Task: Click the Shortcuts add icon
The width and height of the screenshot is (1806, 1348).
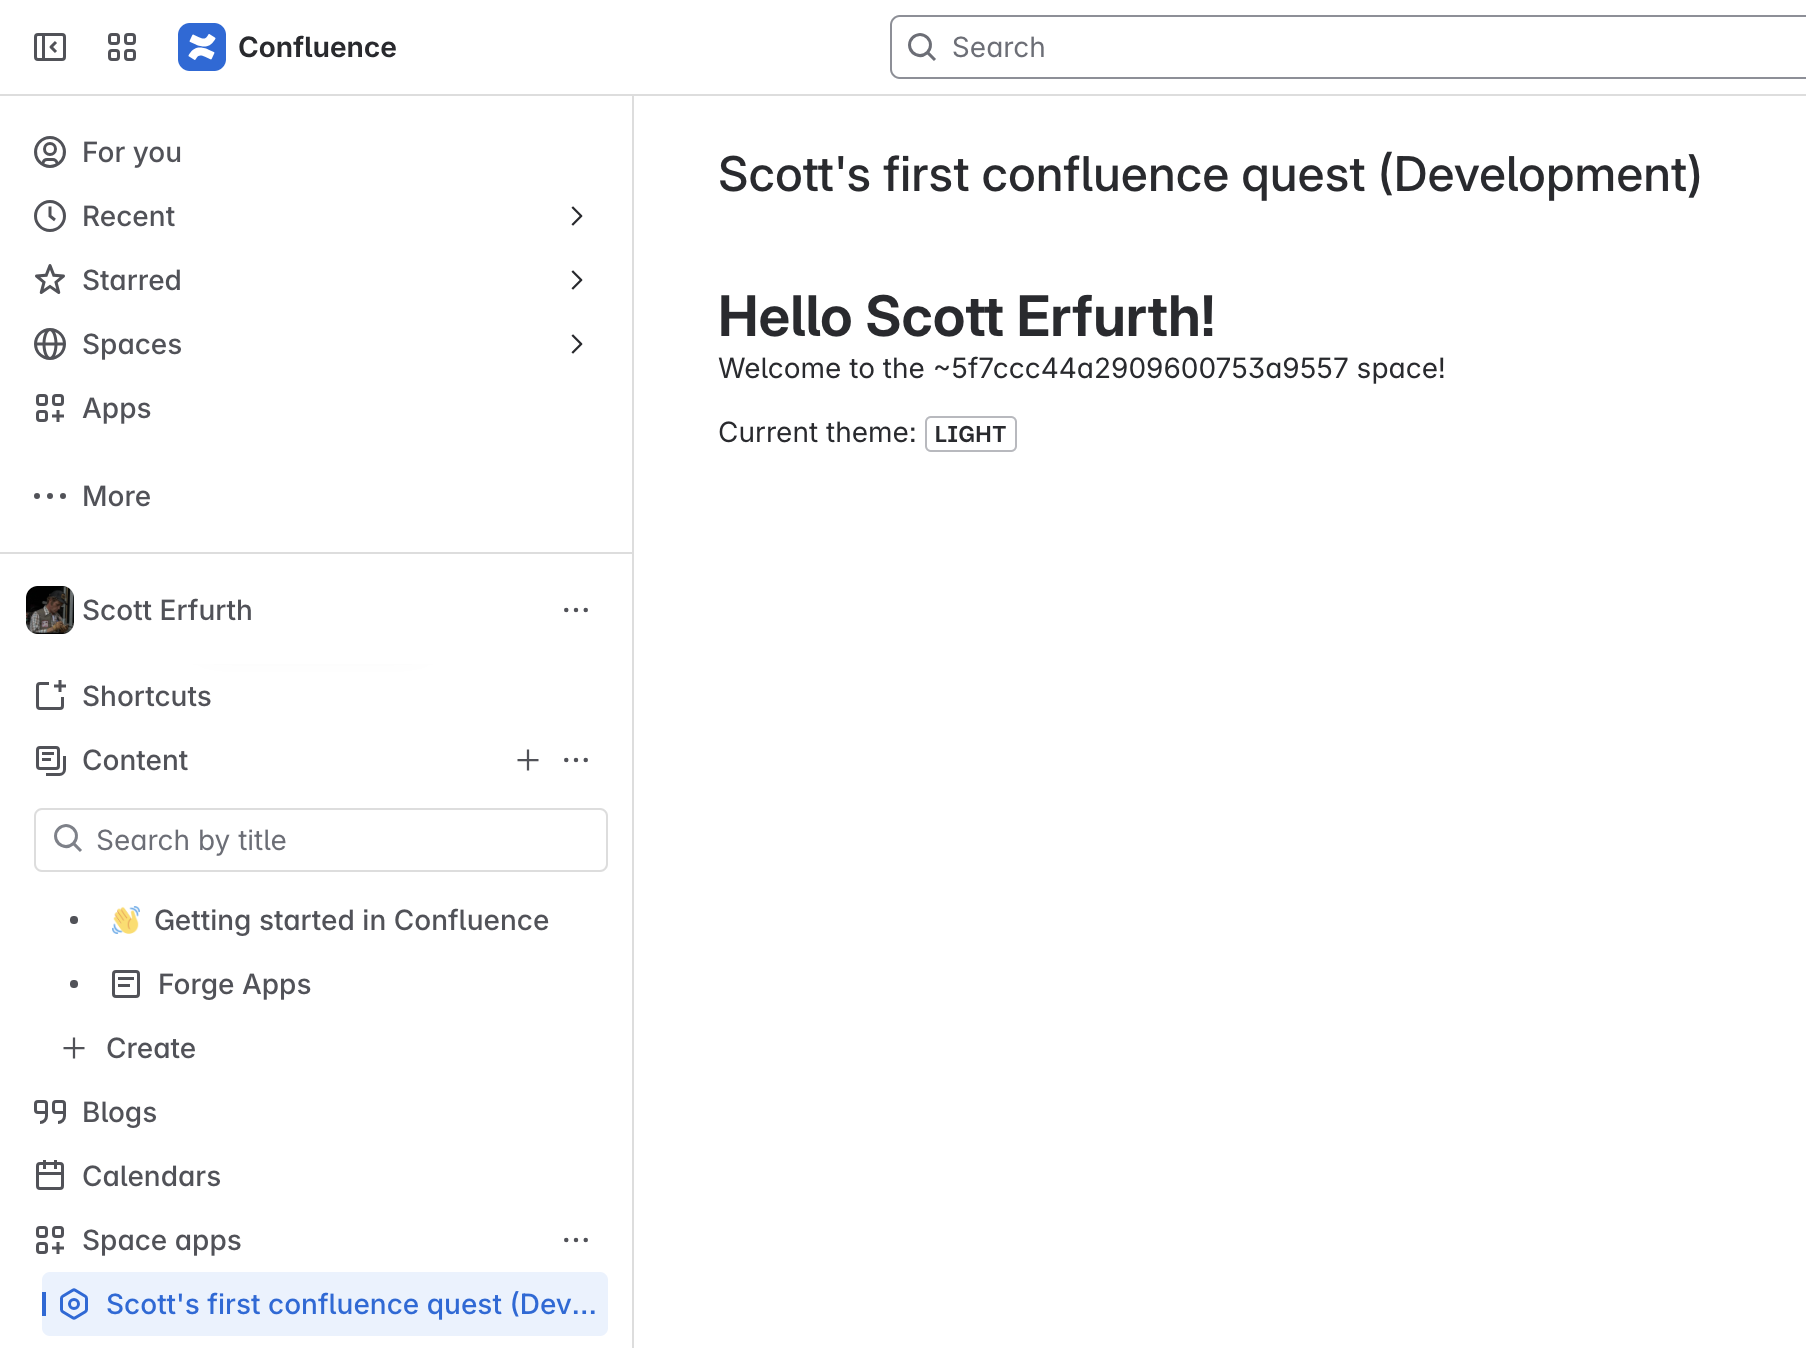Action: [x=50, y=696]
